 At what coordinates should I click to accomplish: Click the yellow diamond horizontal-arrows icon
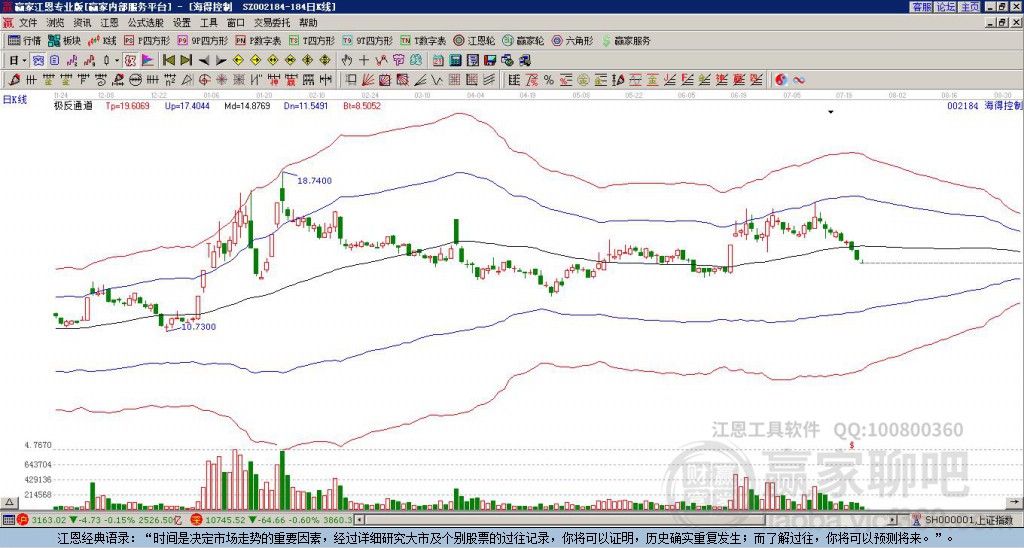coord(273,61)
